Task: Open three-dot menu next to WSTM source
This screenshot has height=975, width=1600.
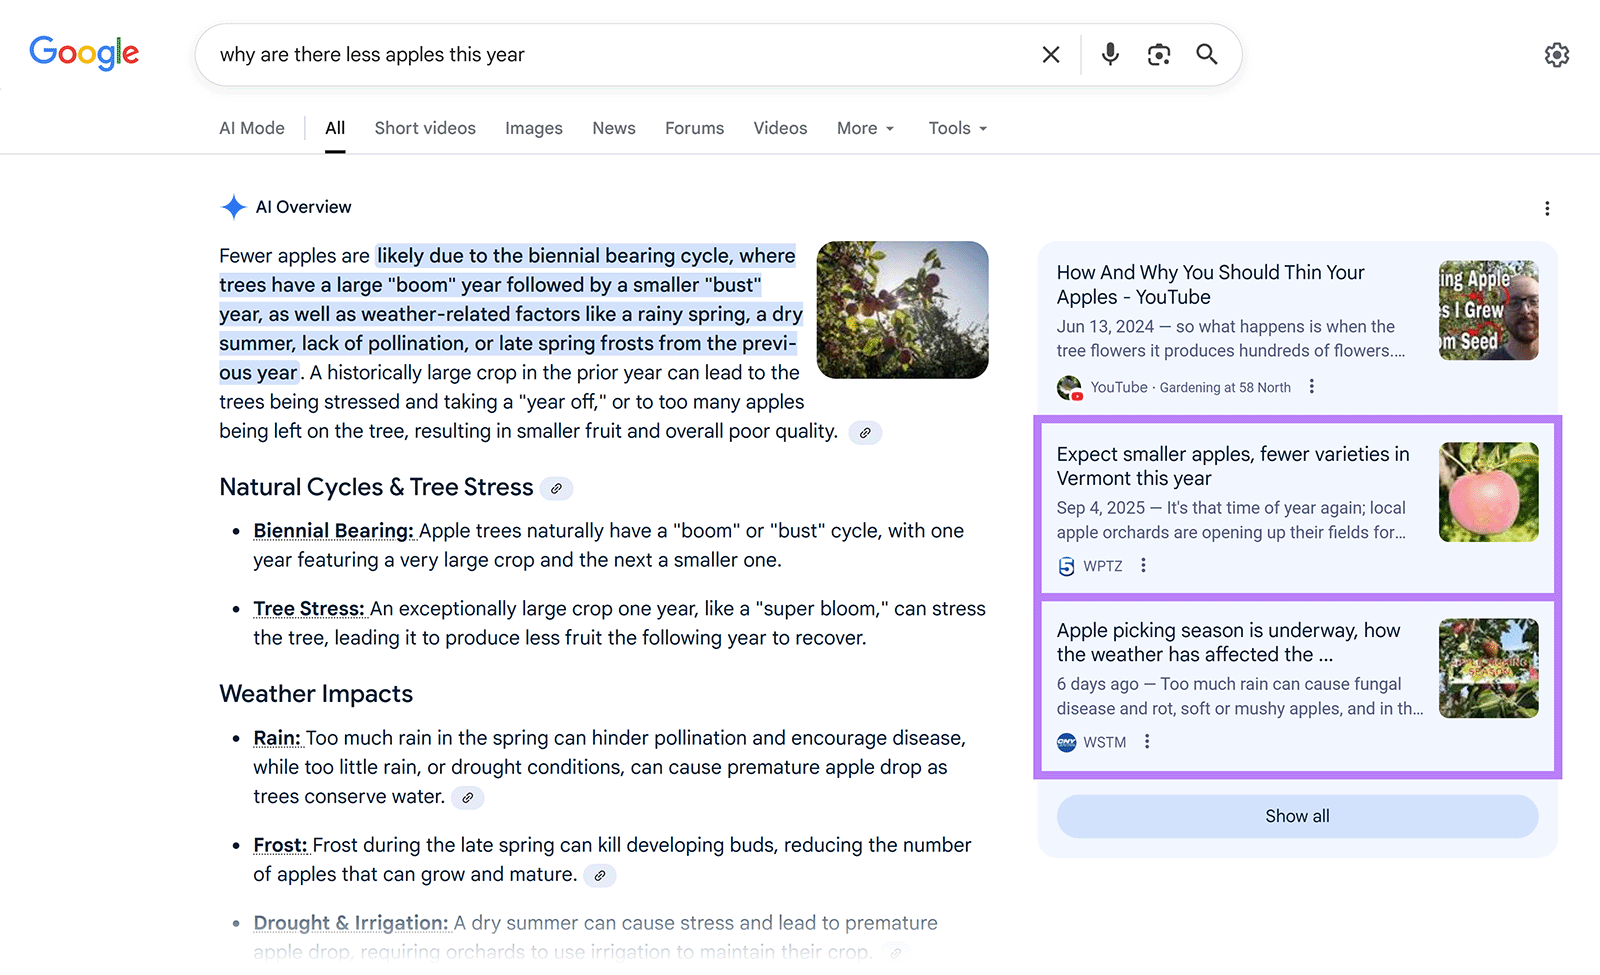Action: point(1147,742)
